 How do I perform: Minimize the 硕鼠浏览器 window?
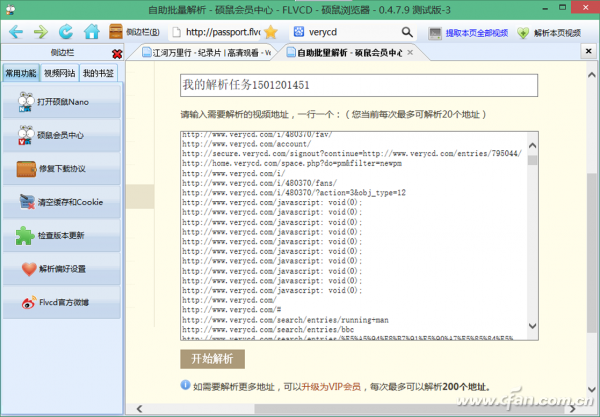(x=545, y=8)
